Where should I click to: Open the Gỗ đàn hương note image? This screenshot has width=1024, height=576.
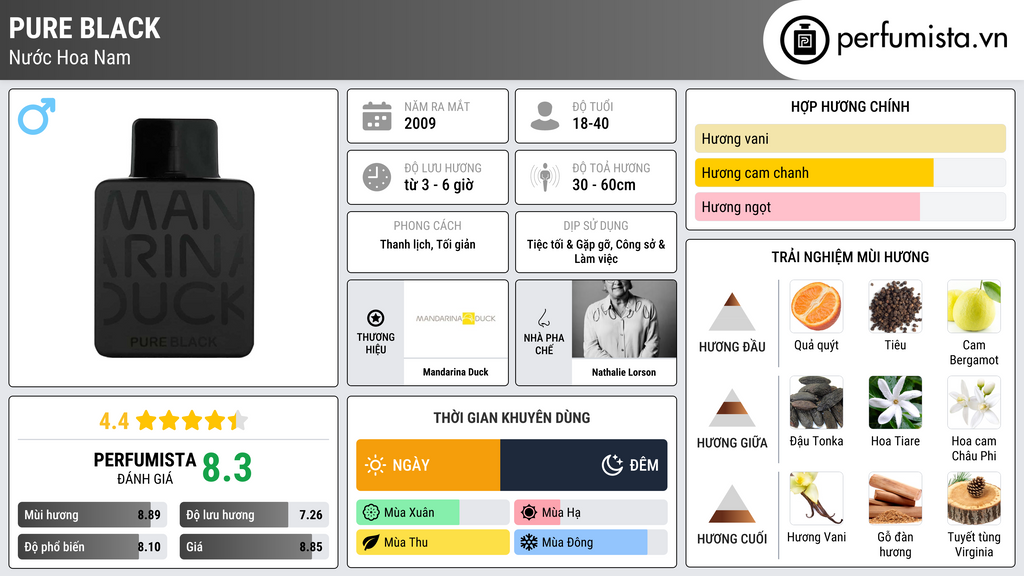click(x=895, y=498)
